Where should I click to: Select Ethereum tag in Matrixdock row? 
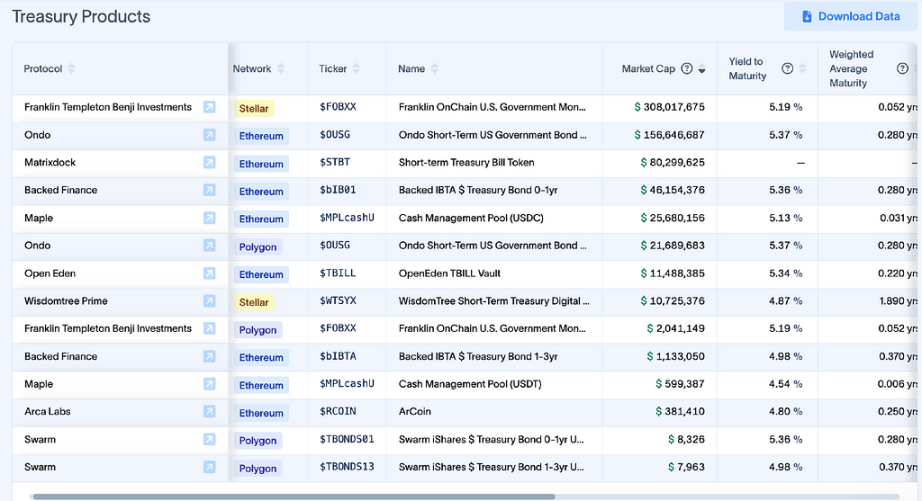(x=261, y=163)
